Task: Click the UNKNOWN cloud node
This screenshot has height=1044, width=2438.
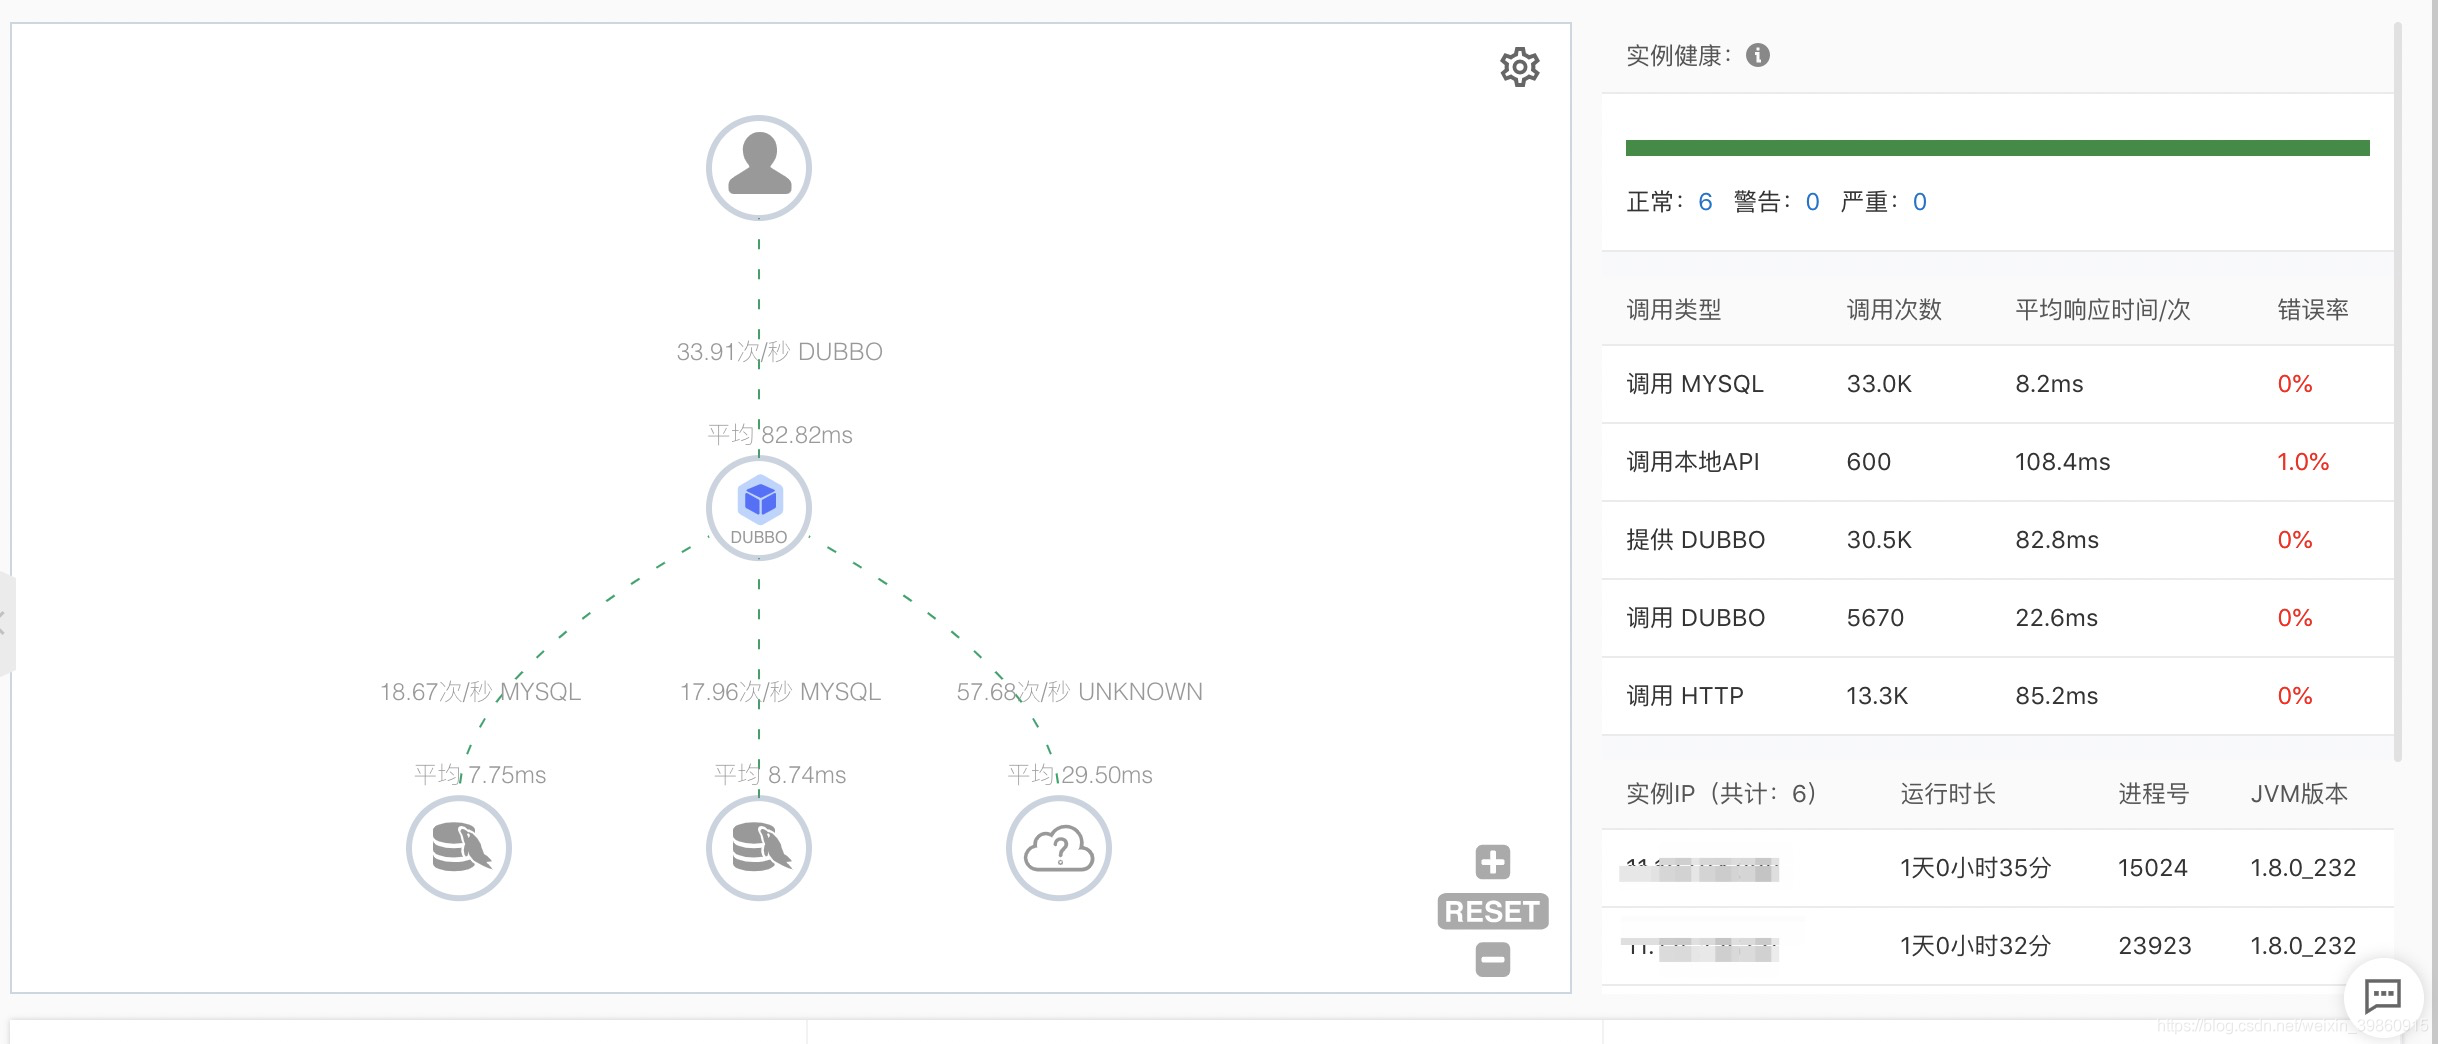Action: click(x=1060, y=847)
